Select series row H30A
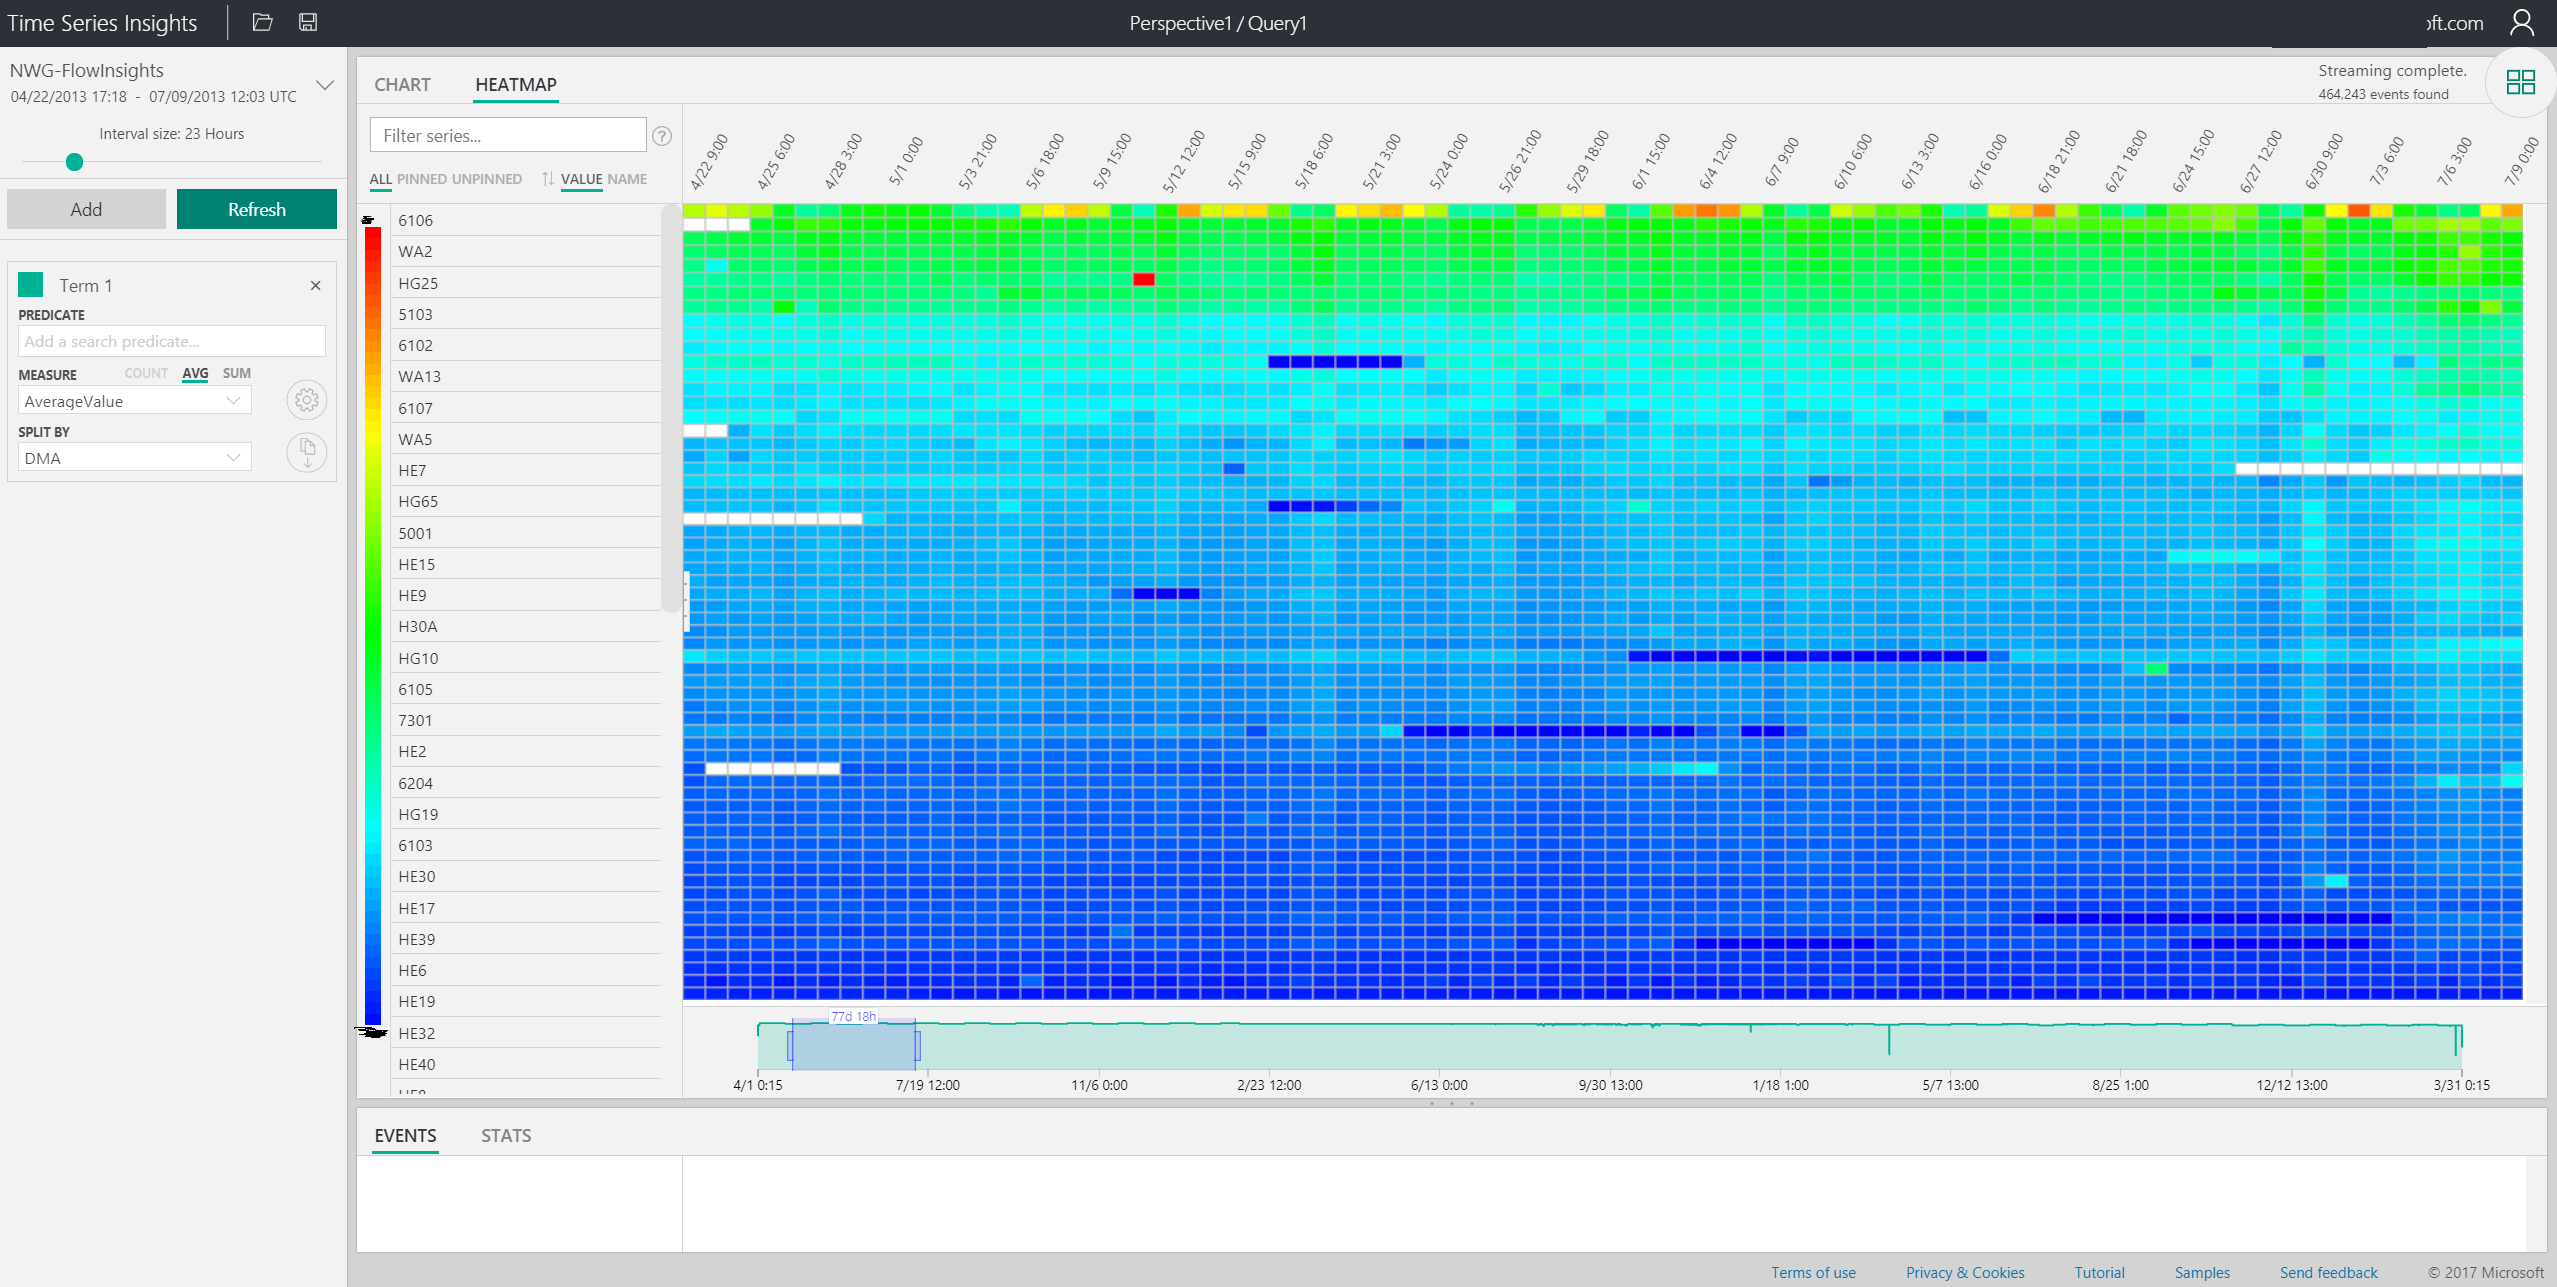The width and height of the screenshot is (2557, 1287). pyautogui.click(x=525, y=626)
